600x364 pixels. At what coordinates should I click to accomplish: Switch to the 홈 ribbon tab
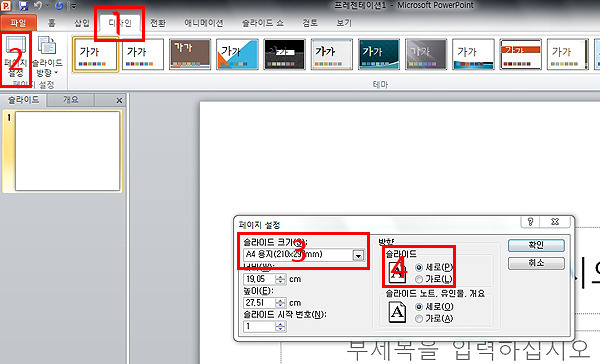(52, 23)
